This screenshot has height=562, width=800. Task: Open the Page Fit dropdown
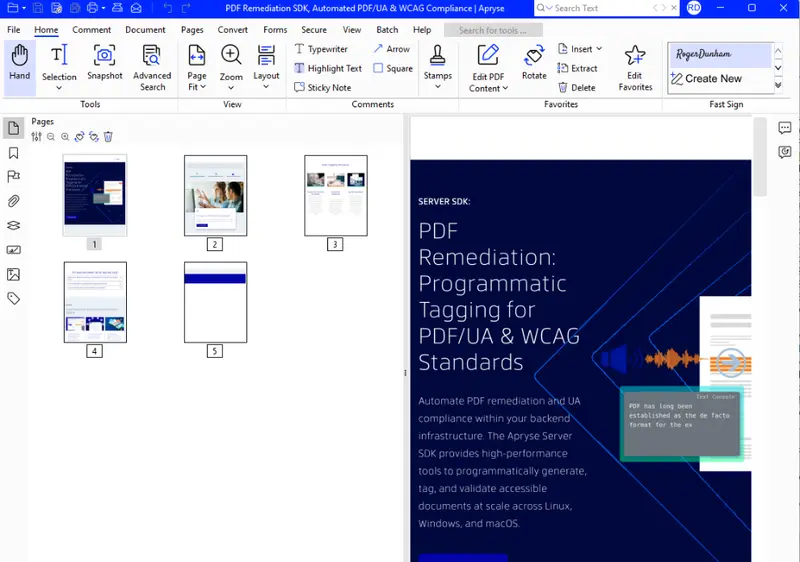coord(203,87)
